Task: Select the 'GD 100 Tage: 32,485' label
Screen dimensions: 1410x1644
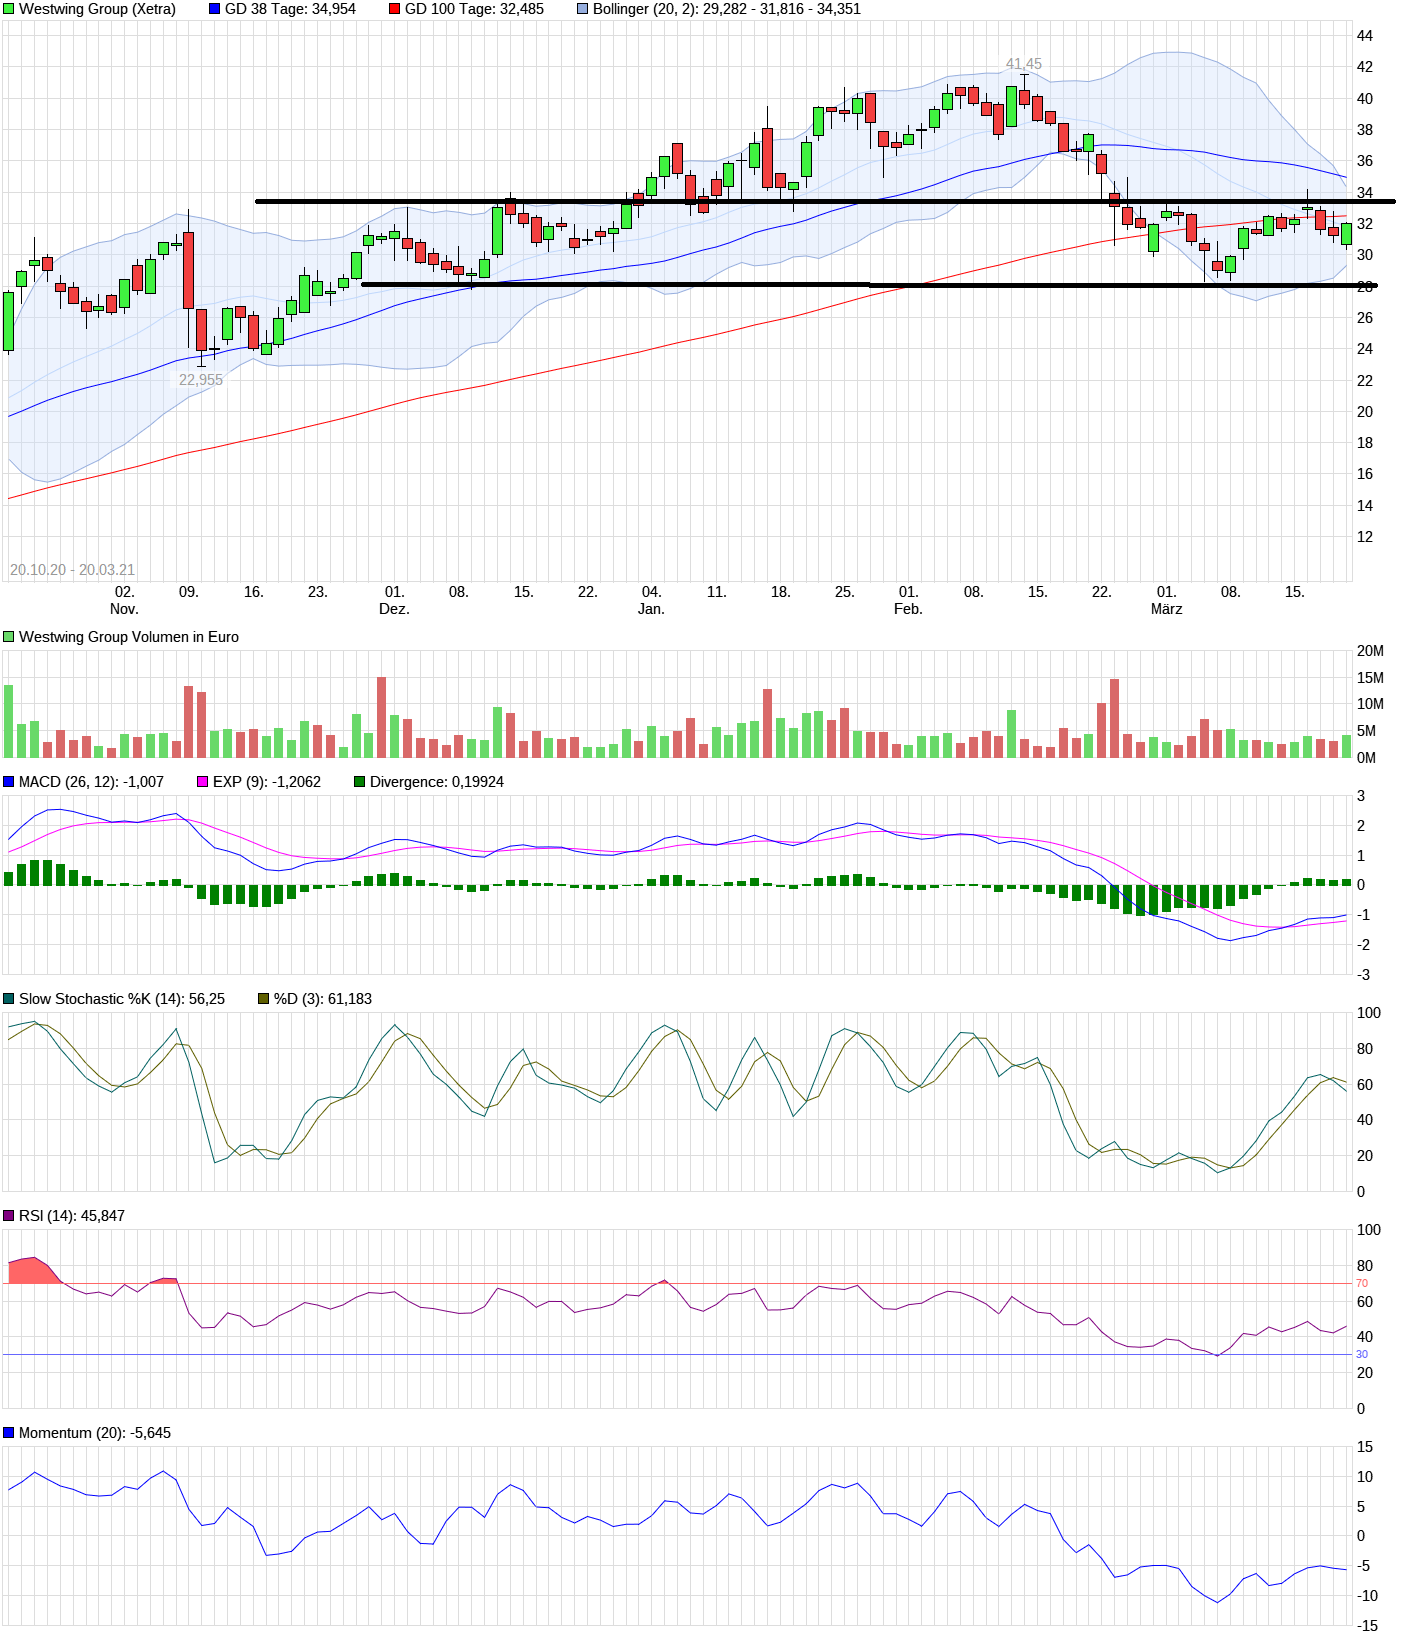Action: pyautogui.click(x=474, y=9)
